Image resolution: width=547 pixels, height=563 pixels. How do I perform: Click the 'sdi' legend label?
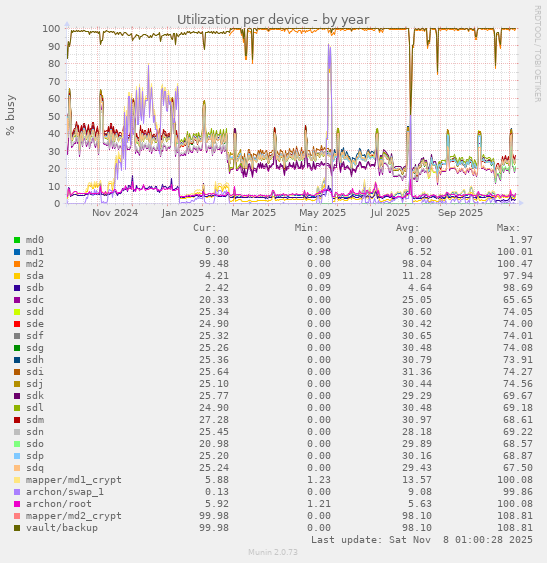[34, 372]
